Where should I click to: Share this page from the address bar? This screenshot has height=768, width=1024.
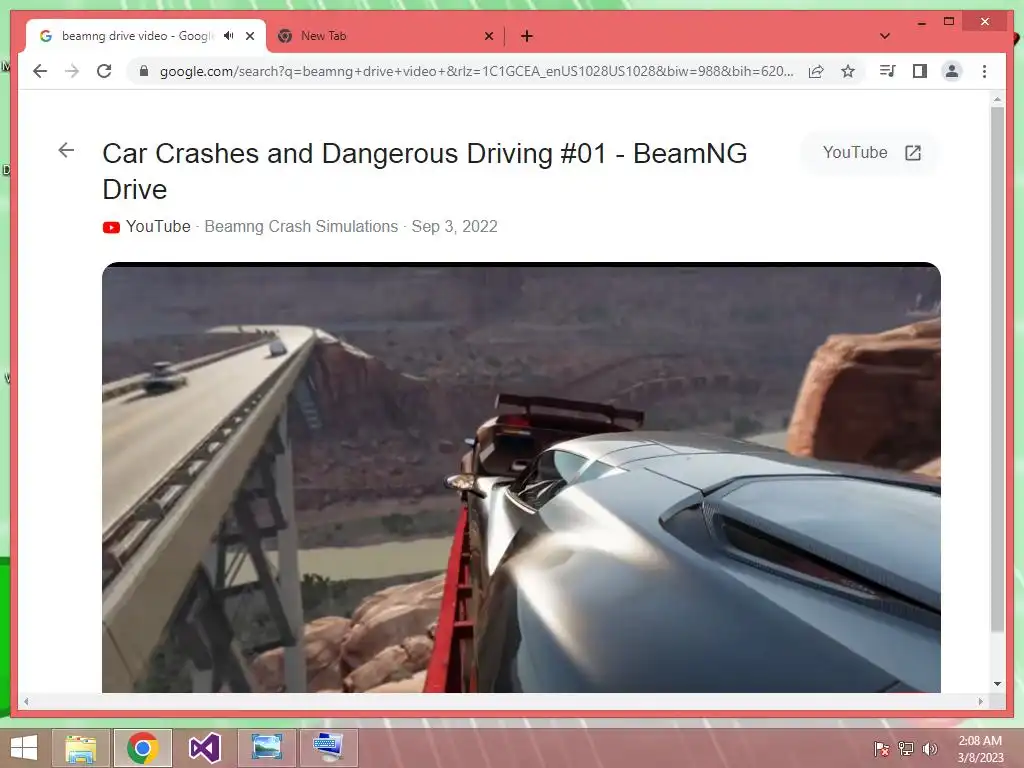[816, 71]
